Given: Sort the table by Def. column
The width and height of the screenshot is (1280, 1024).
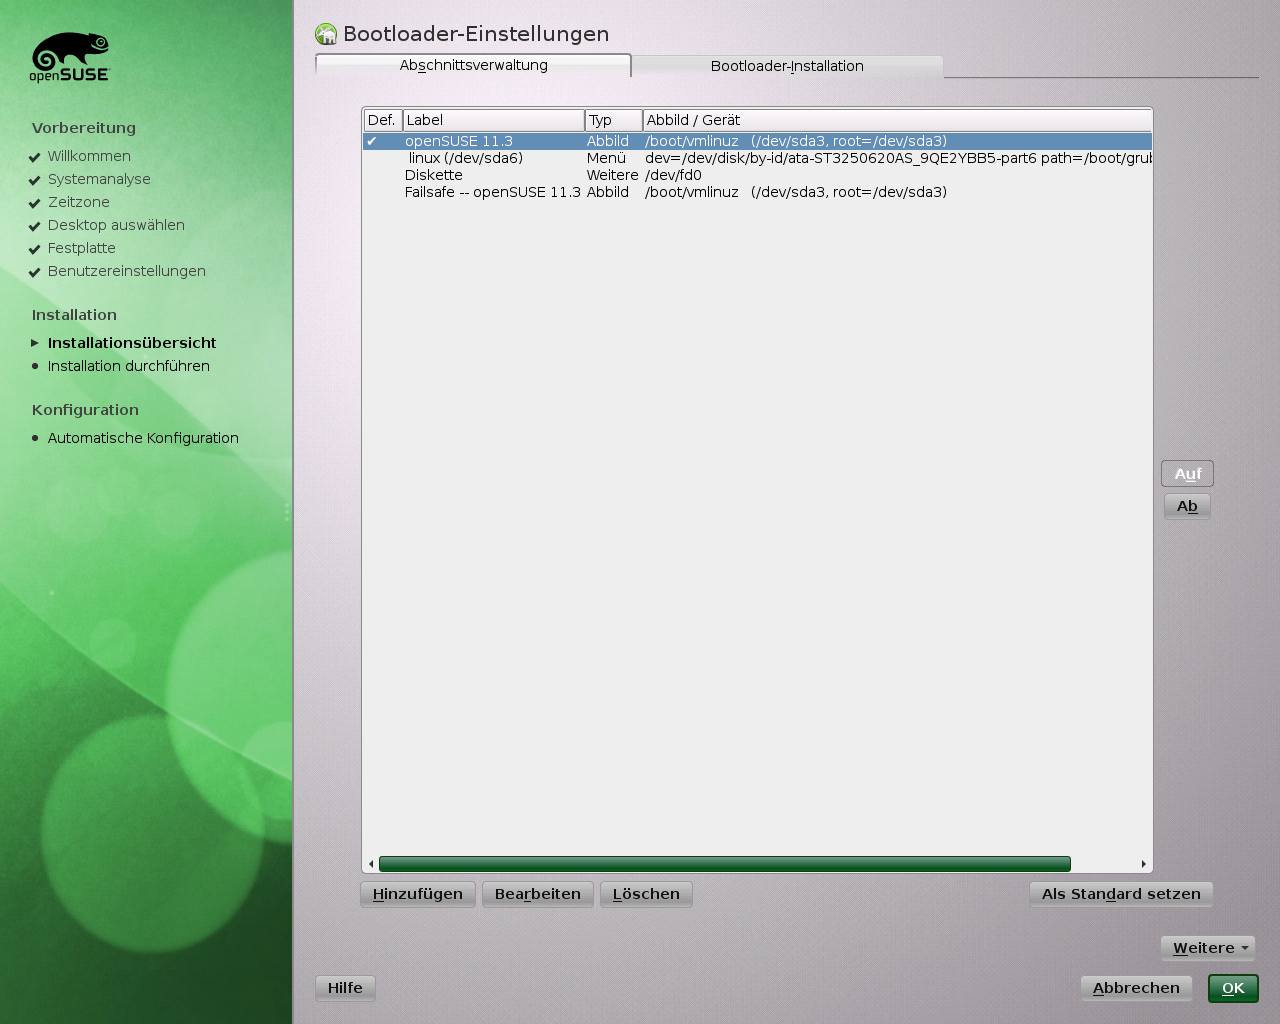Looking at the screenshot, I should 383,120.
